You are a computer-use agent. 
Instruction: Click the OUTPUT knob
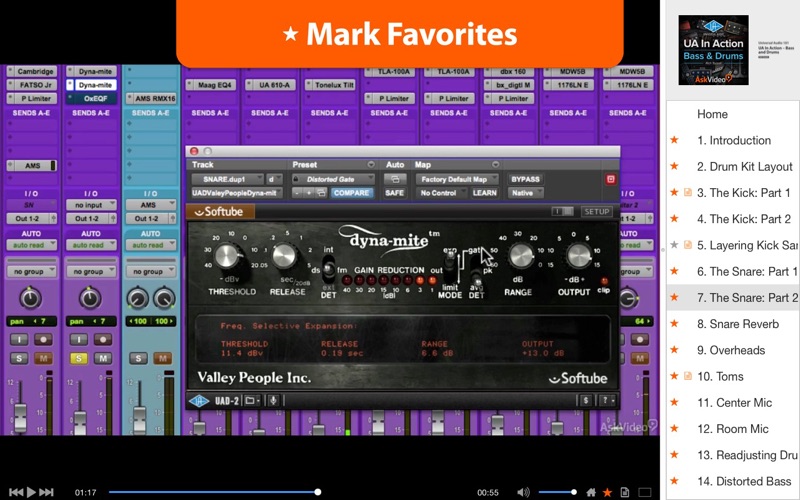pyautogui.click(x=579, y=256)
